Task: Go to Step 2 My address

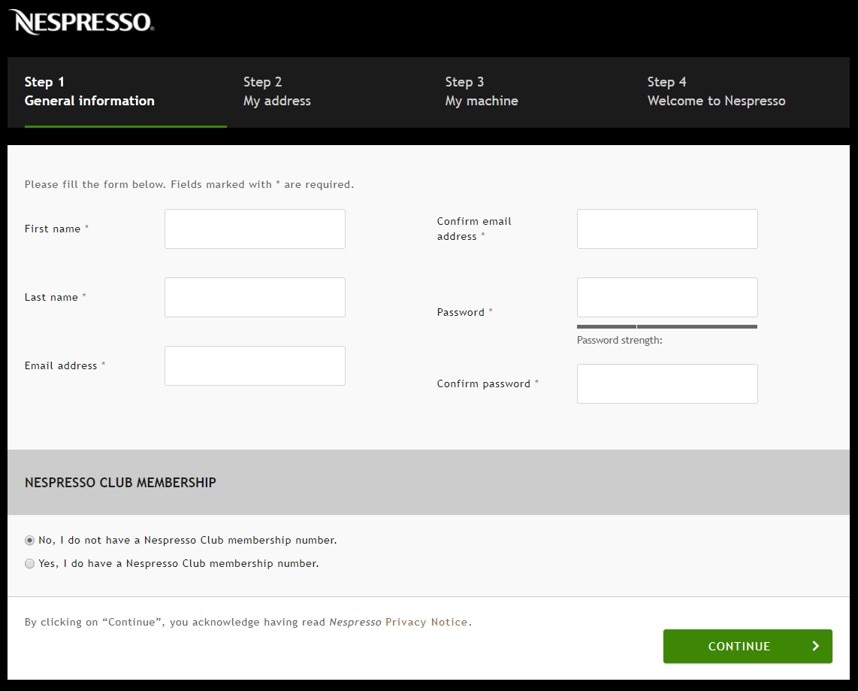Action: click(x=277, y=91)
